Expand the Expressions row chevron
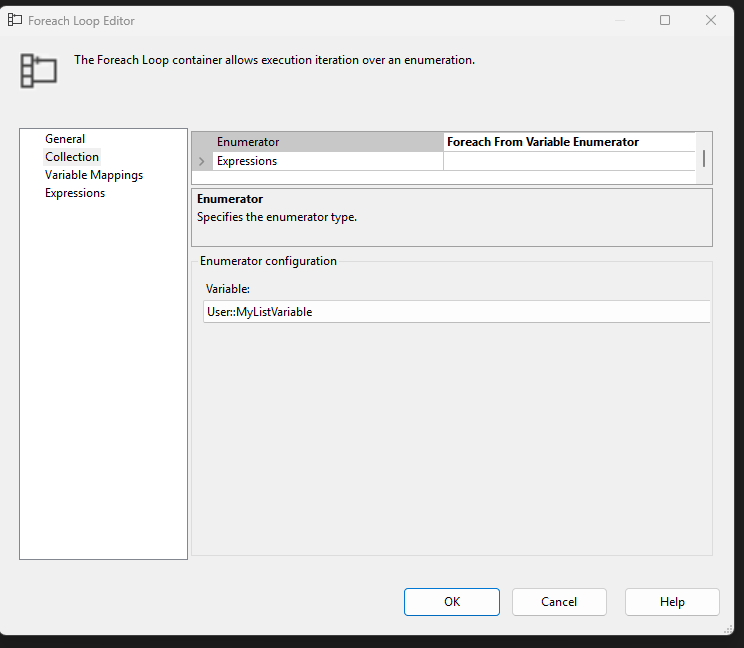 [202, 161]
